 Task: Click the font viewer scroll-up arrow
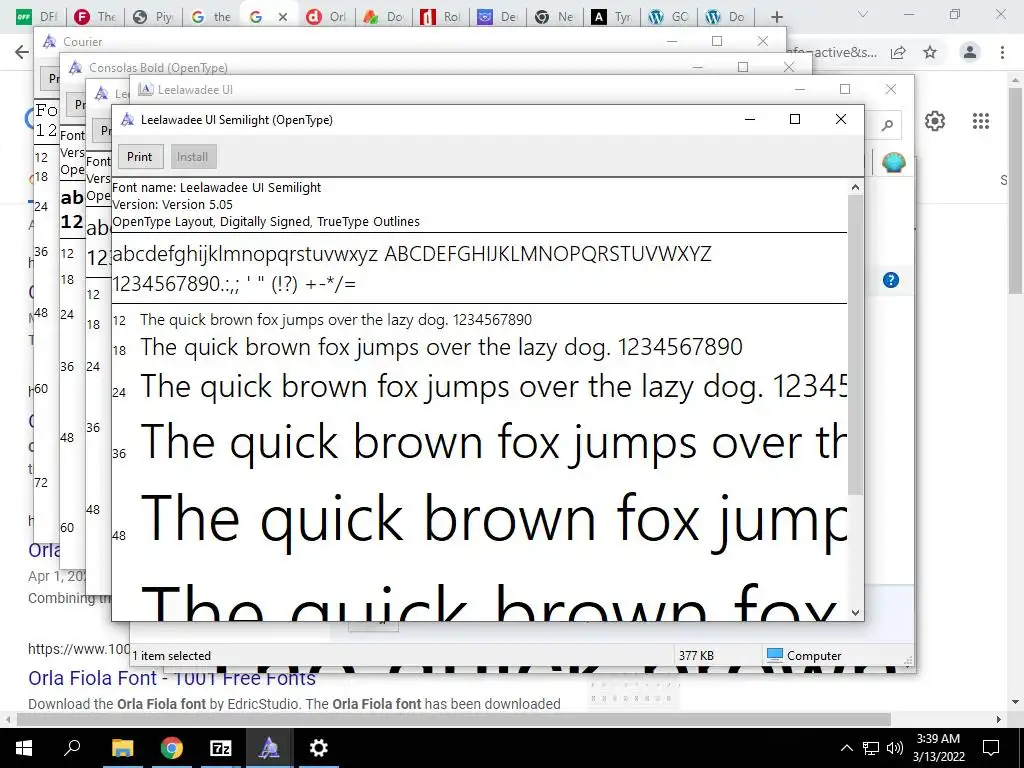(856, 187)
